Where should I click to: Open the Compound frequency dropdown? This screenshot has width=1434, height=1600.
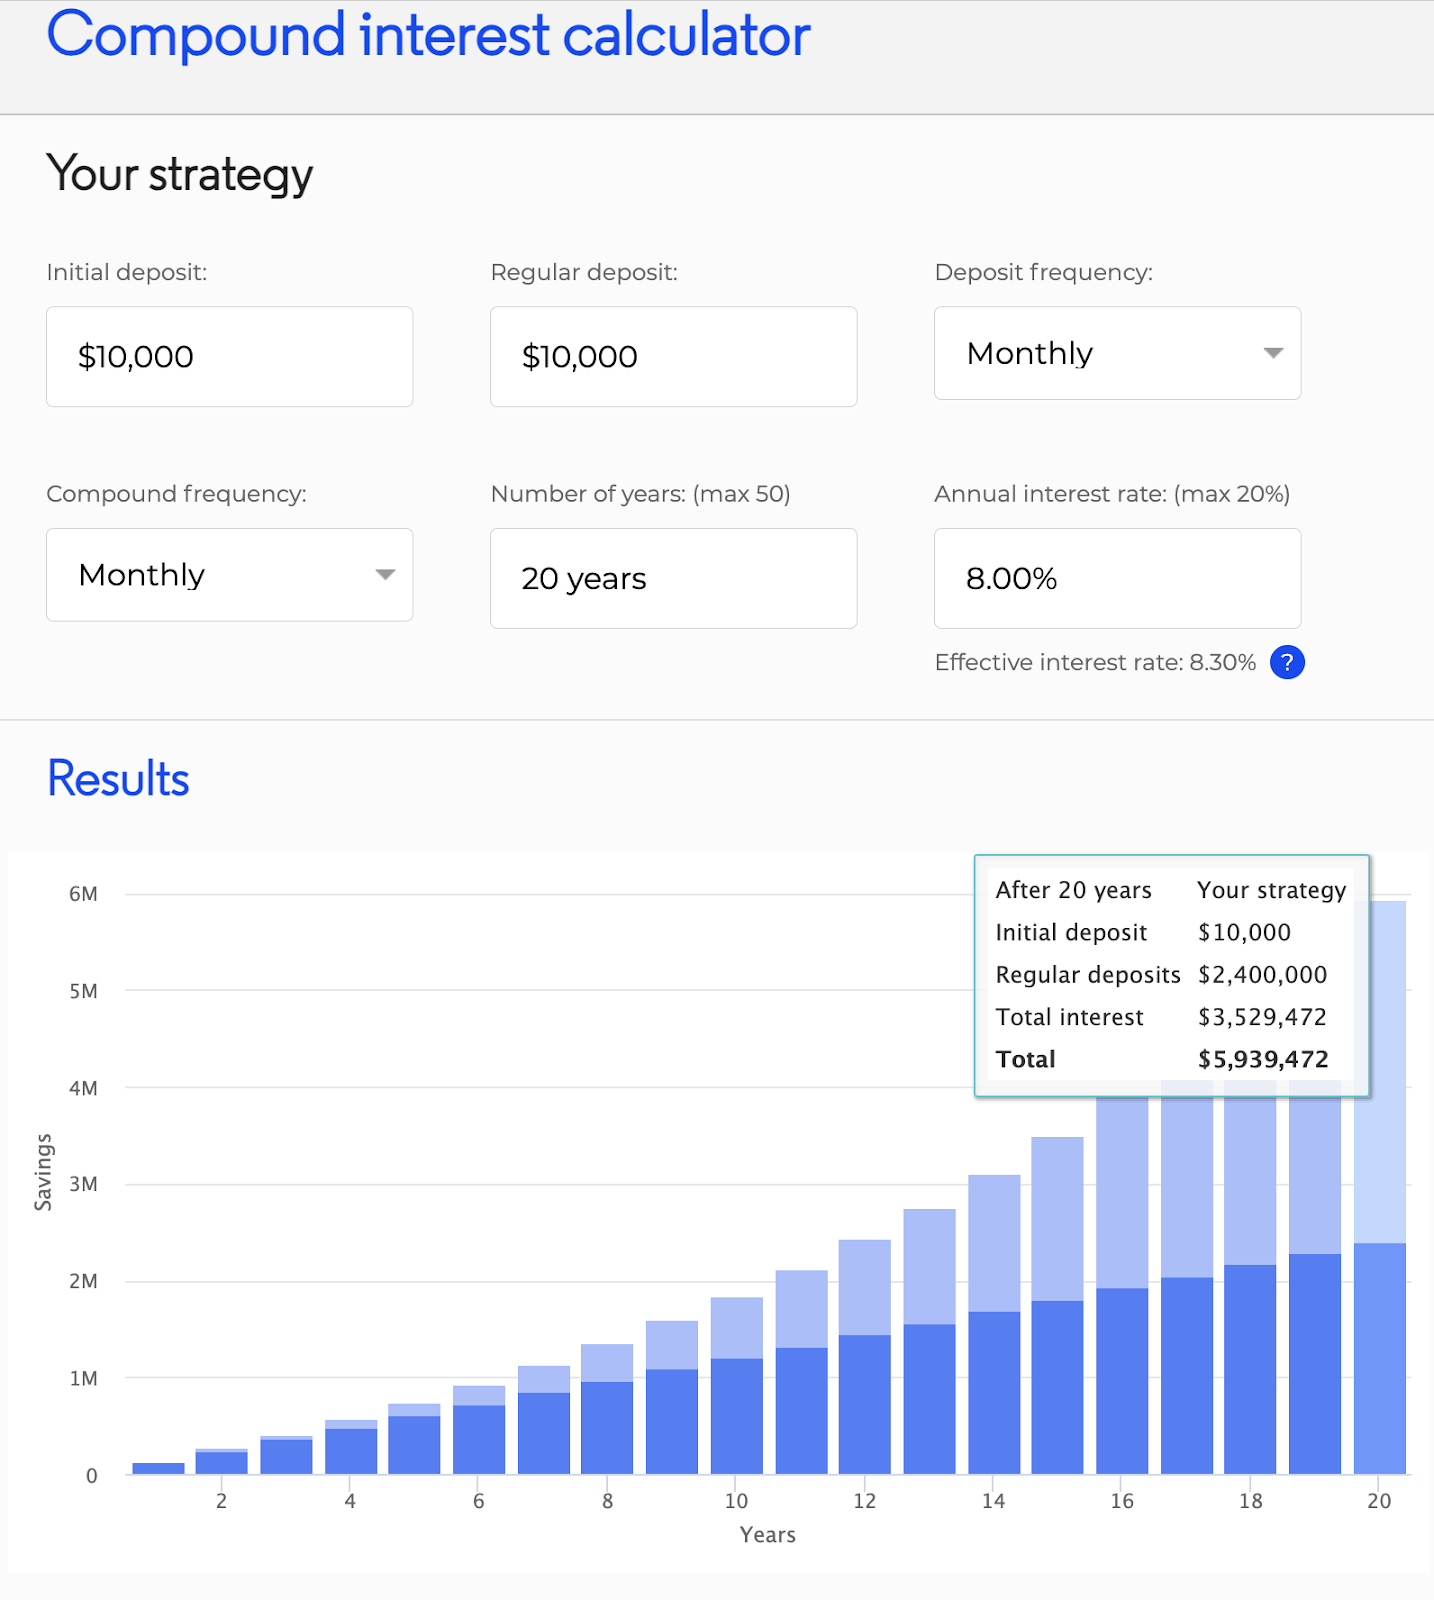[229, 575]
